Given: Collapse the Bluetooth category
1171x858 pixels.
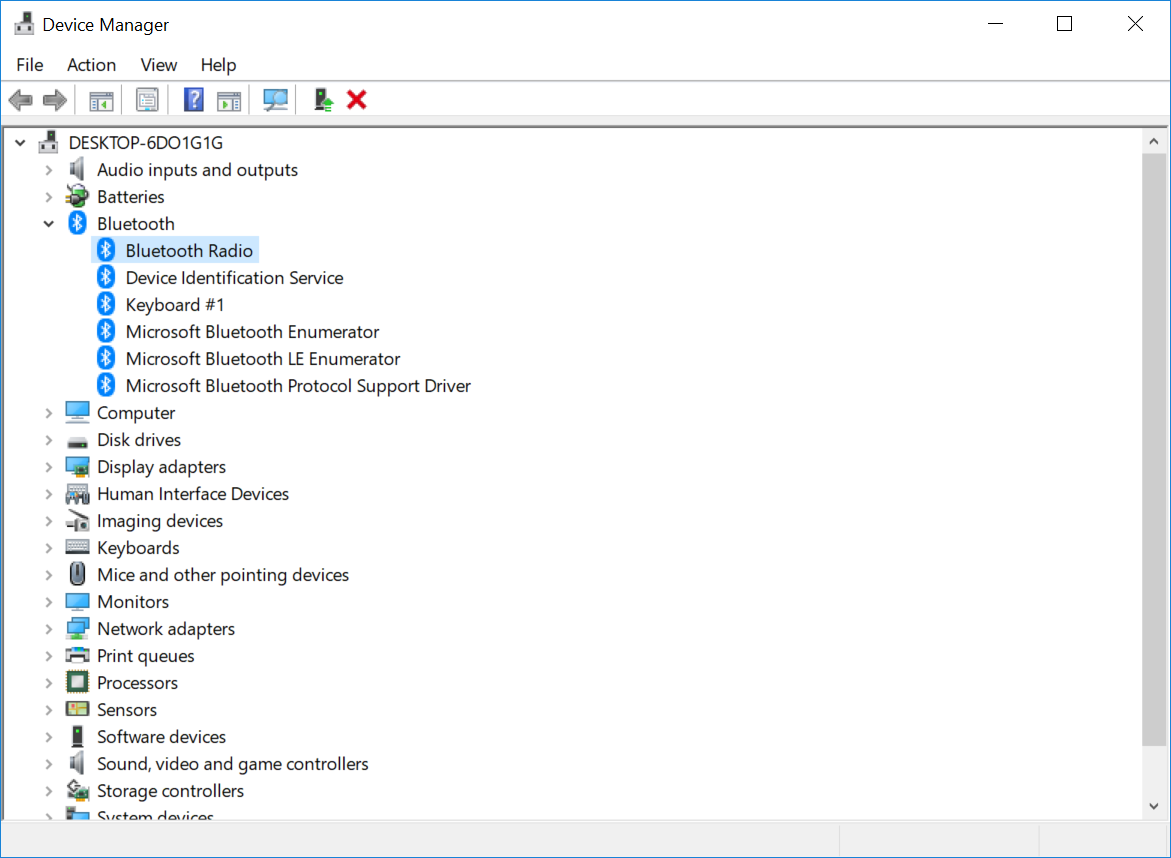Looking at the screenshot, I should pyautogui.click(x=49, y=224).
